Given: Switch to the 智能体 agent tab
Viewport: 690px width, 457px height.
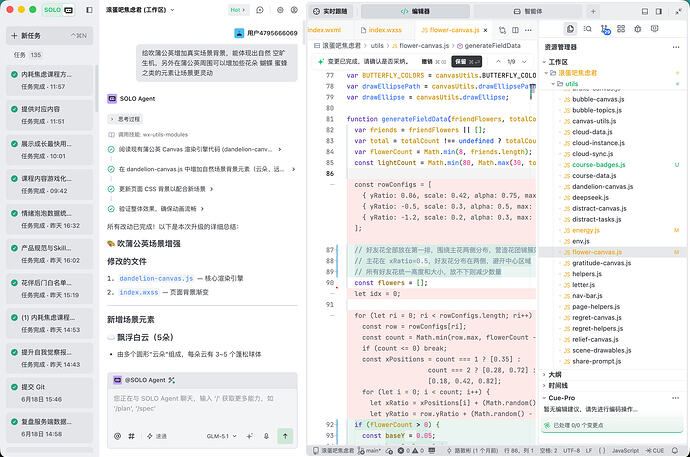Looking at the screenshot, I should pos(528,11).
